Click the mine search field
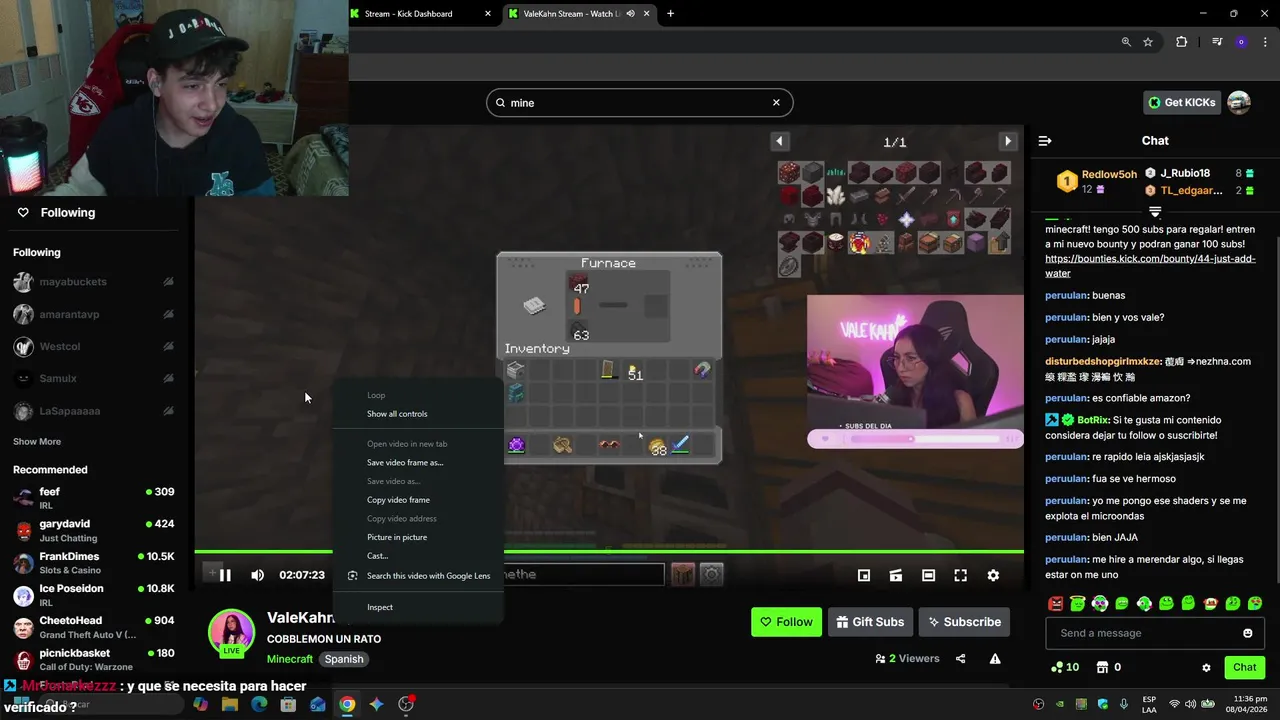The image size is (1280, 720). click(x=640, y=102)
